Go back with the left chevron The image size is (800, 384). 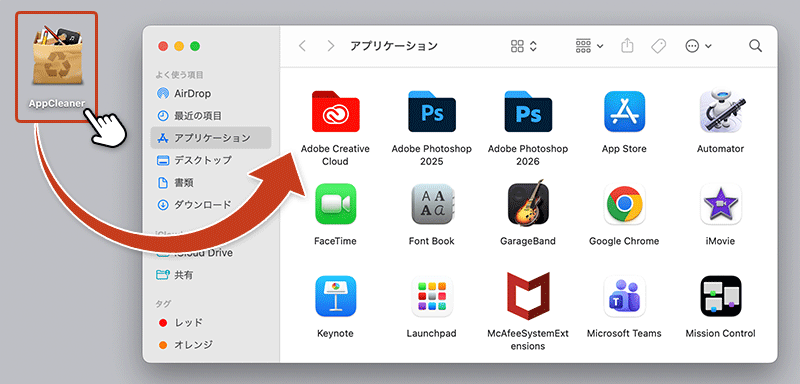[x=302, y=46]
